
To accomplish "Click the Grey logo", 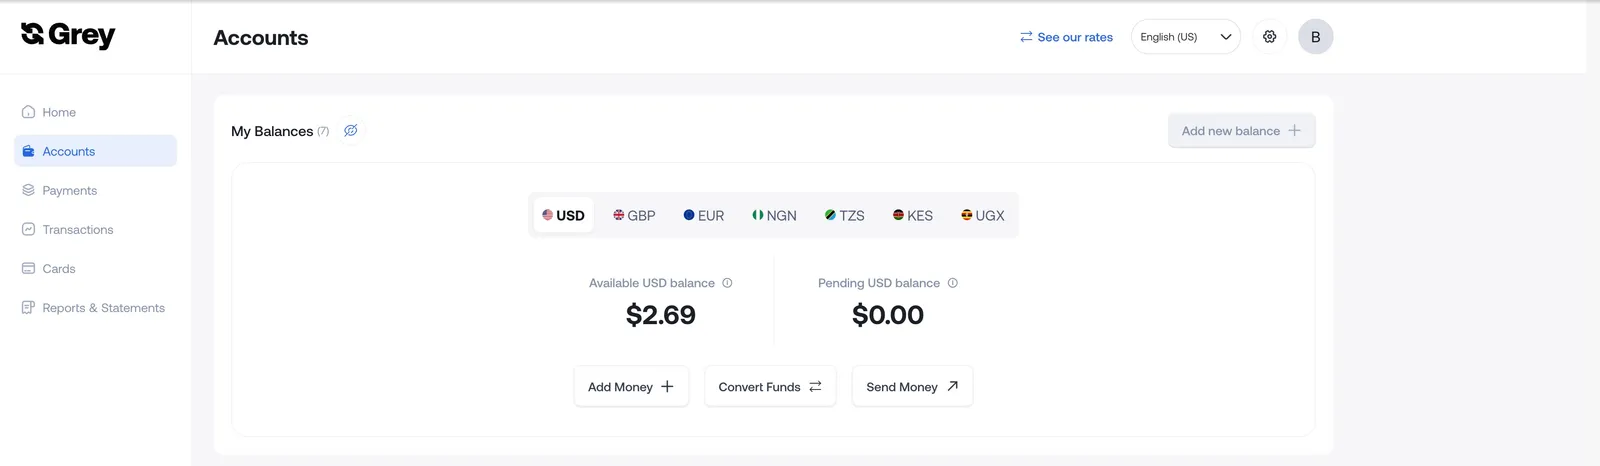I will (68, 36).
